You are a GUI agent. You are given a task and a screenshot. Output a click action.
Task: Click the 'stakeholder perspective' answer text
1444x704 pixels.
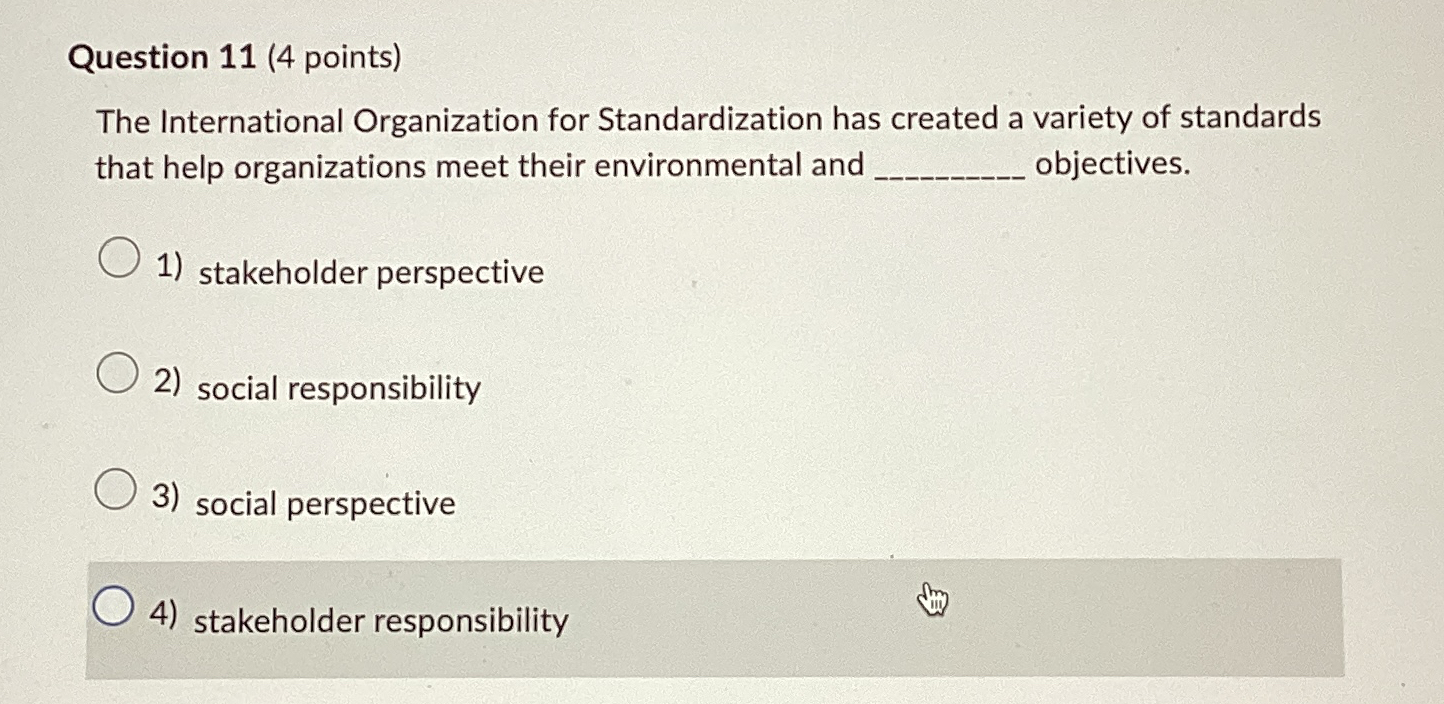370,272
